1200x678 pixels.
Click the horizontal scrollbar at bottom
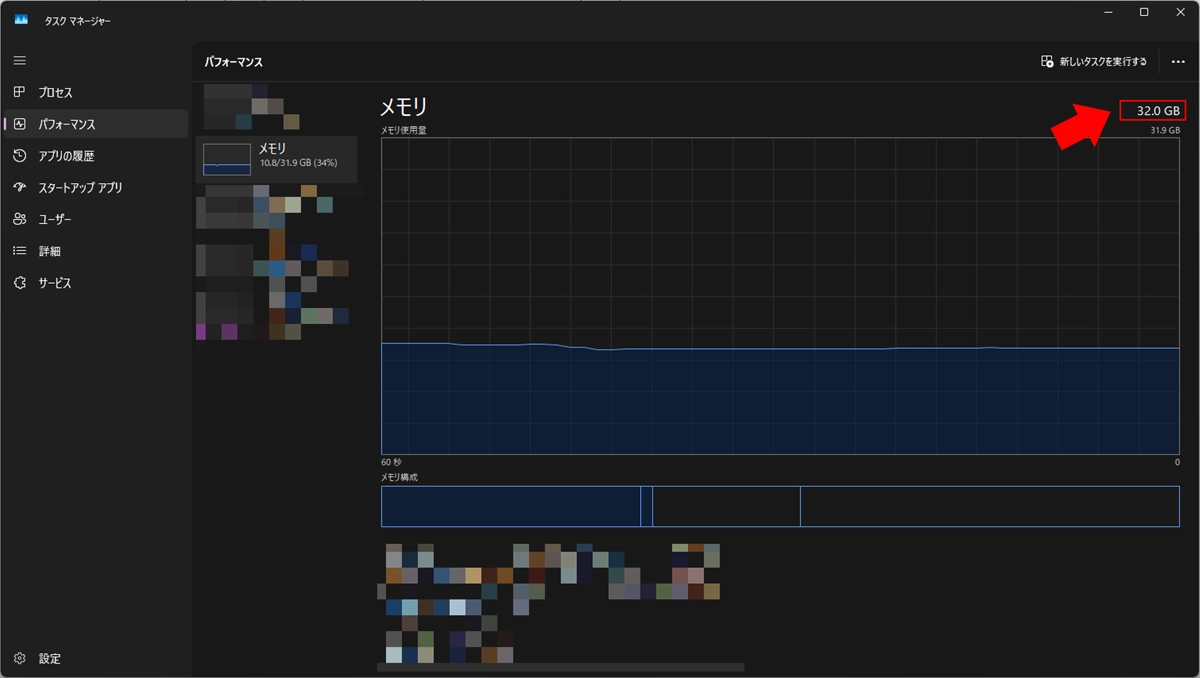click(x=560, y=667)
